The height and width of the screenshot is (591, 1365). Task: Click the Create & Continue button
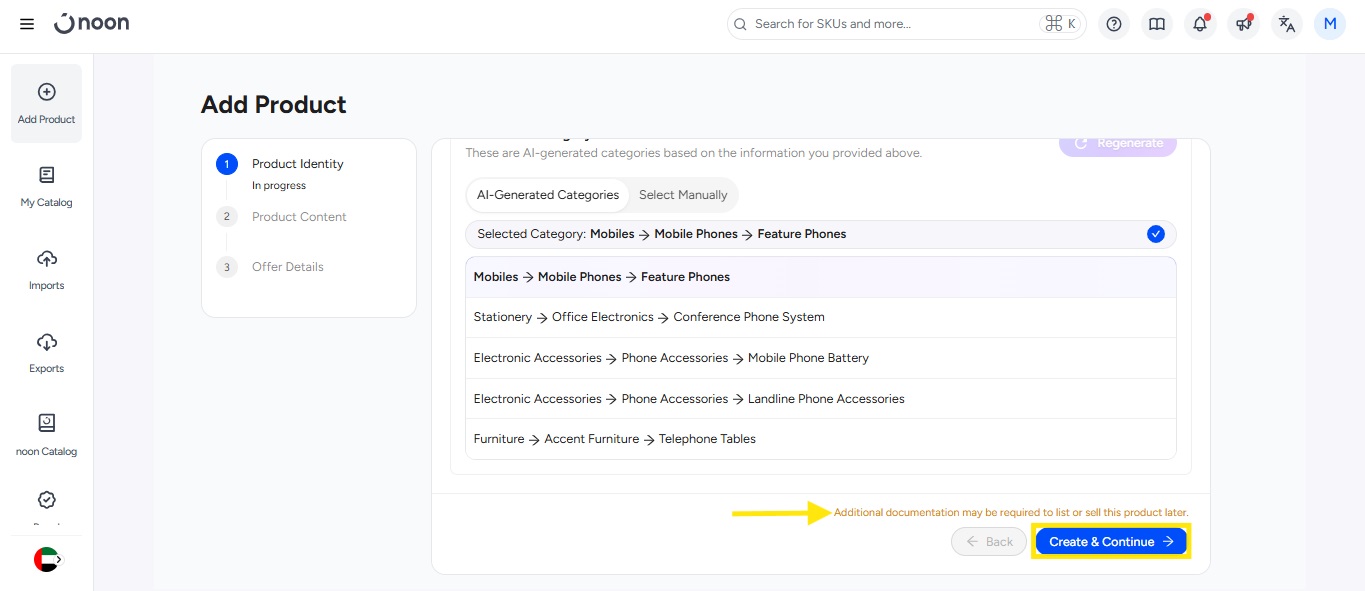coord(1111,542)
